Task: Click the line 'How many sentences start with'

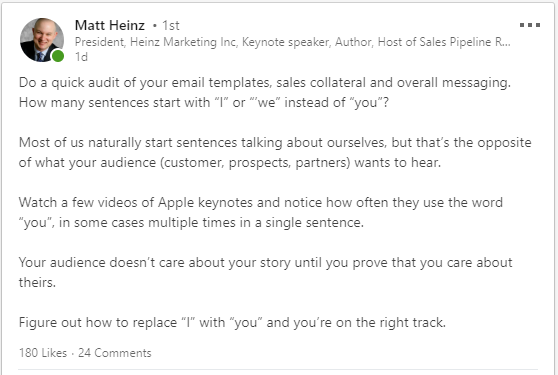Action: click(204, 102)
